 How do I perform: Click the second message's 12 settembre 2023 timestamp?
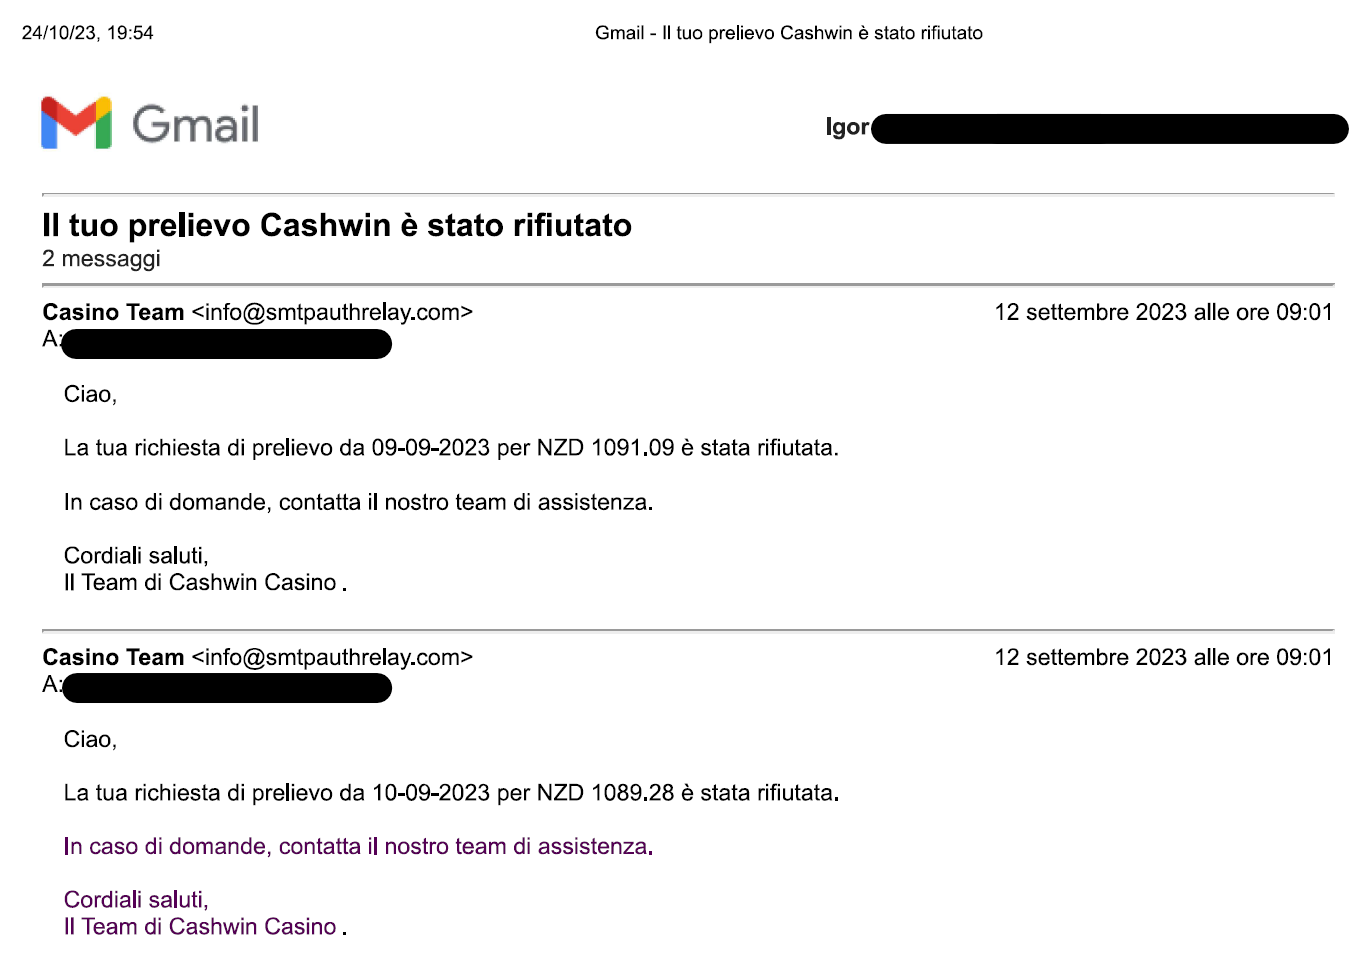point(1163,657)
